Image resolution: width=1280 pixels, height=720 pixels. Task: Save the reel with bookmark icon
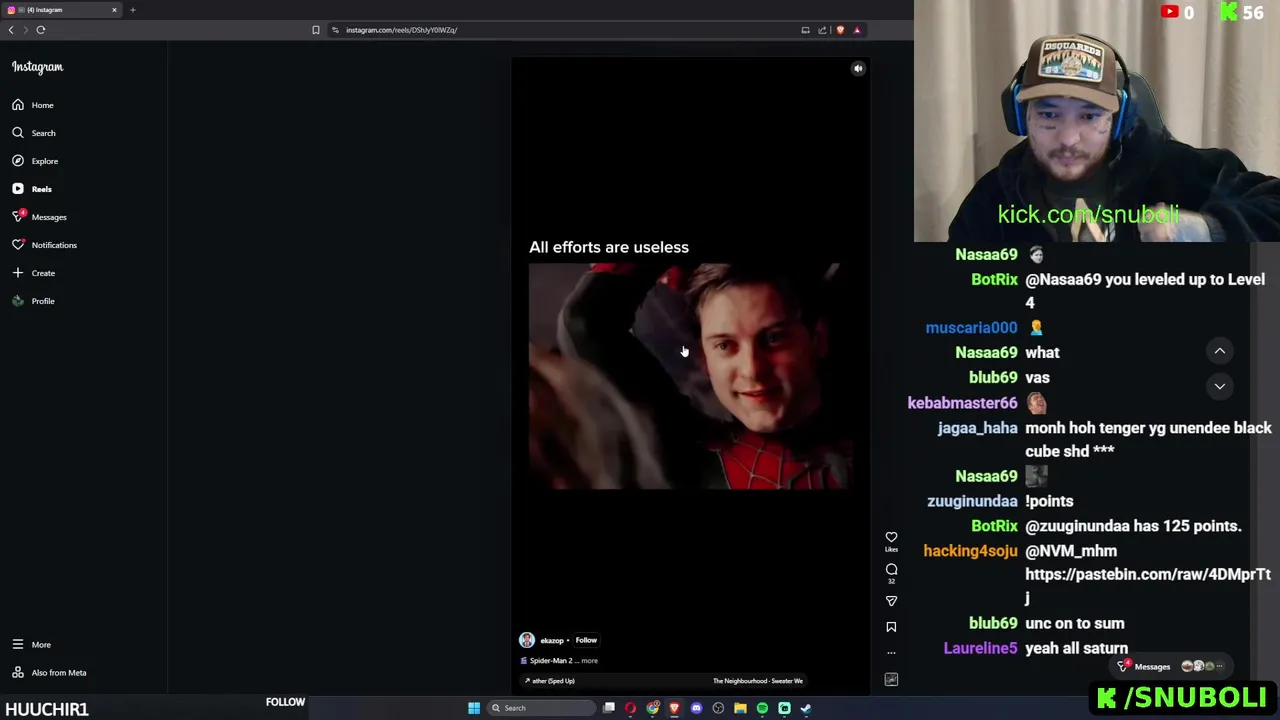pyautogui.click(x=891, y=627)
